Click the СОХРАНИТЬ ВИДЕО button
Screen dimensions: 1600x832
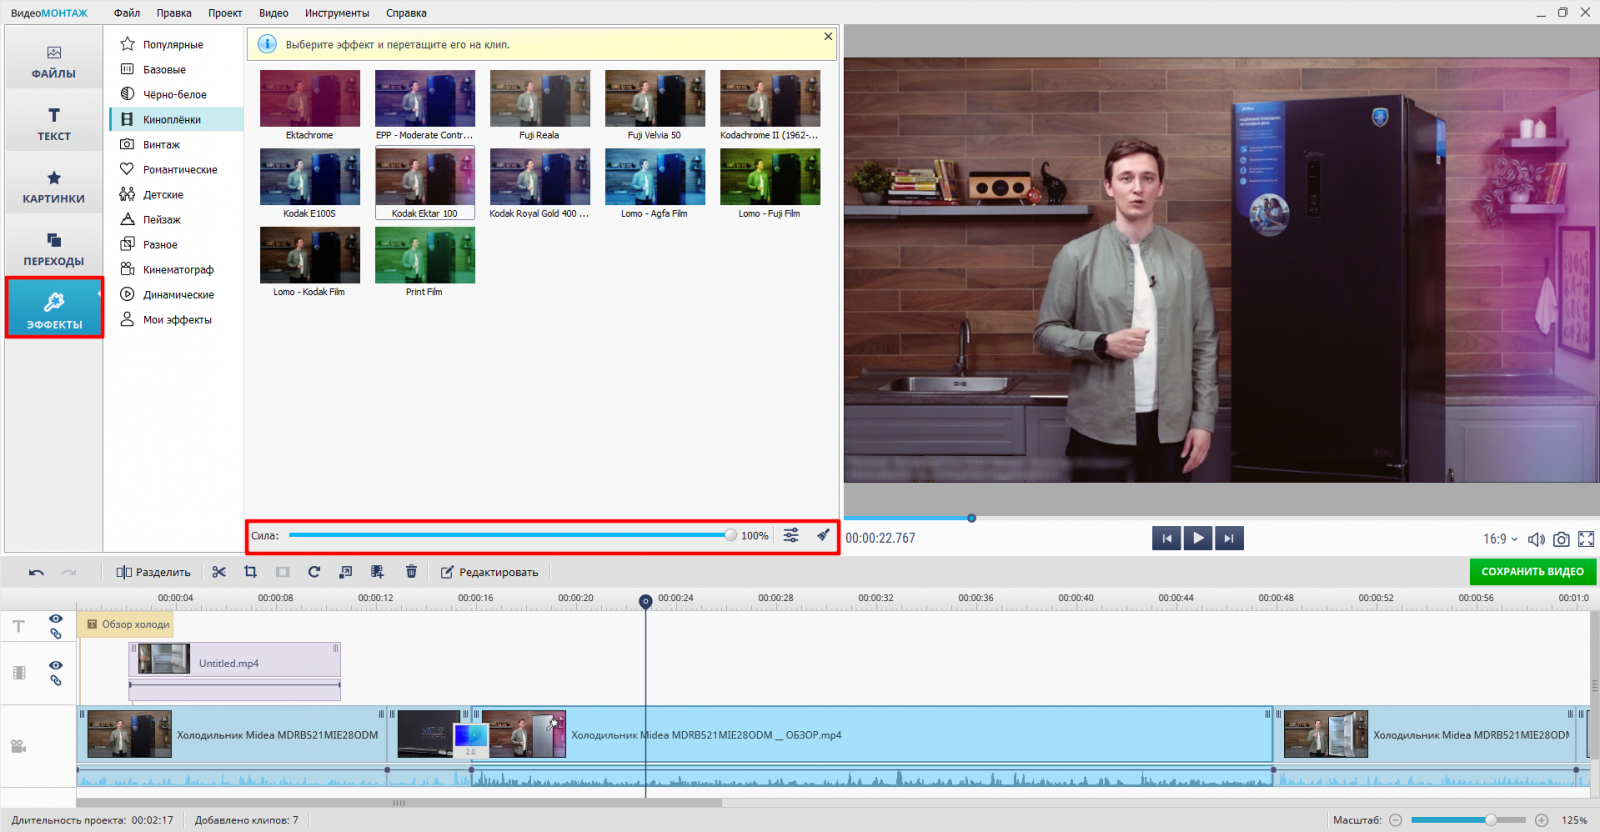point(1532,572)
